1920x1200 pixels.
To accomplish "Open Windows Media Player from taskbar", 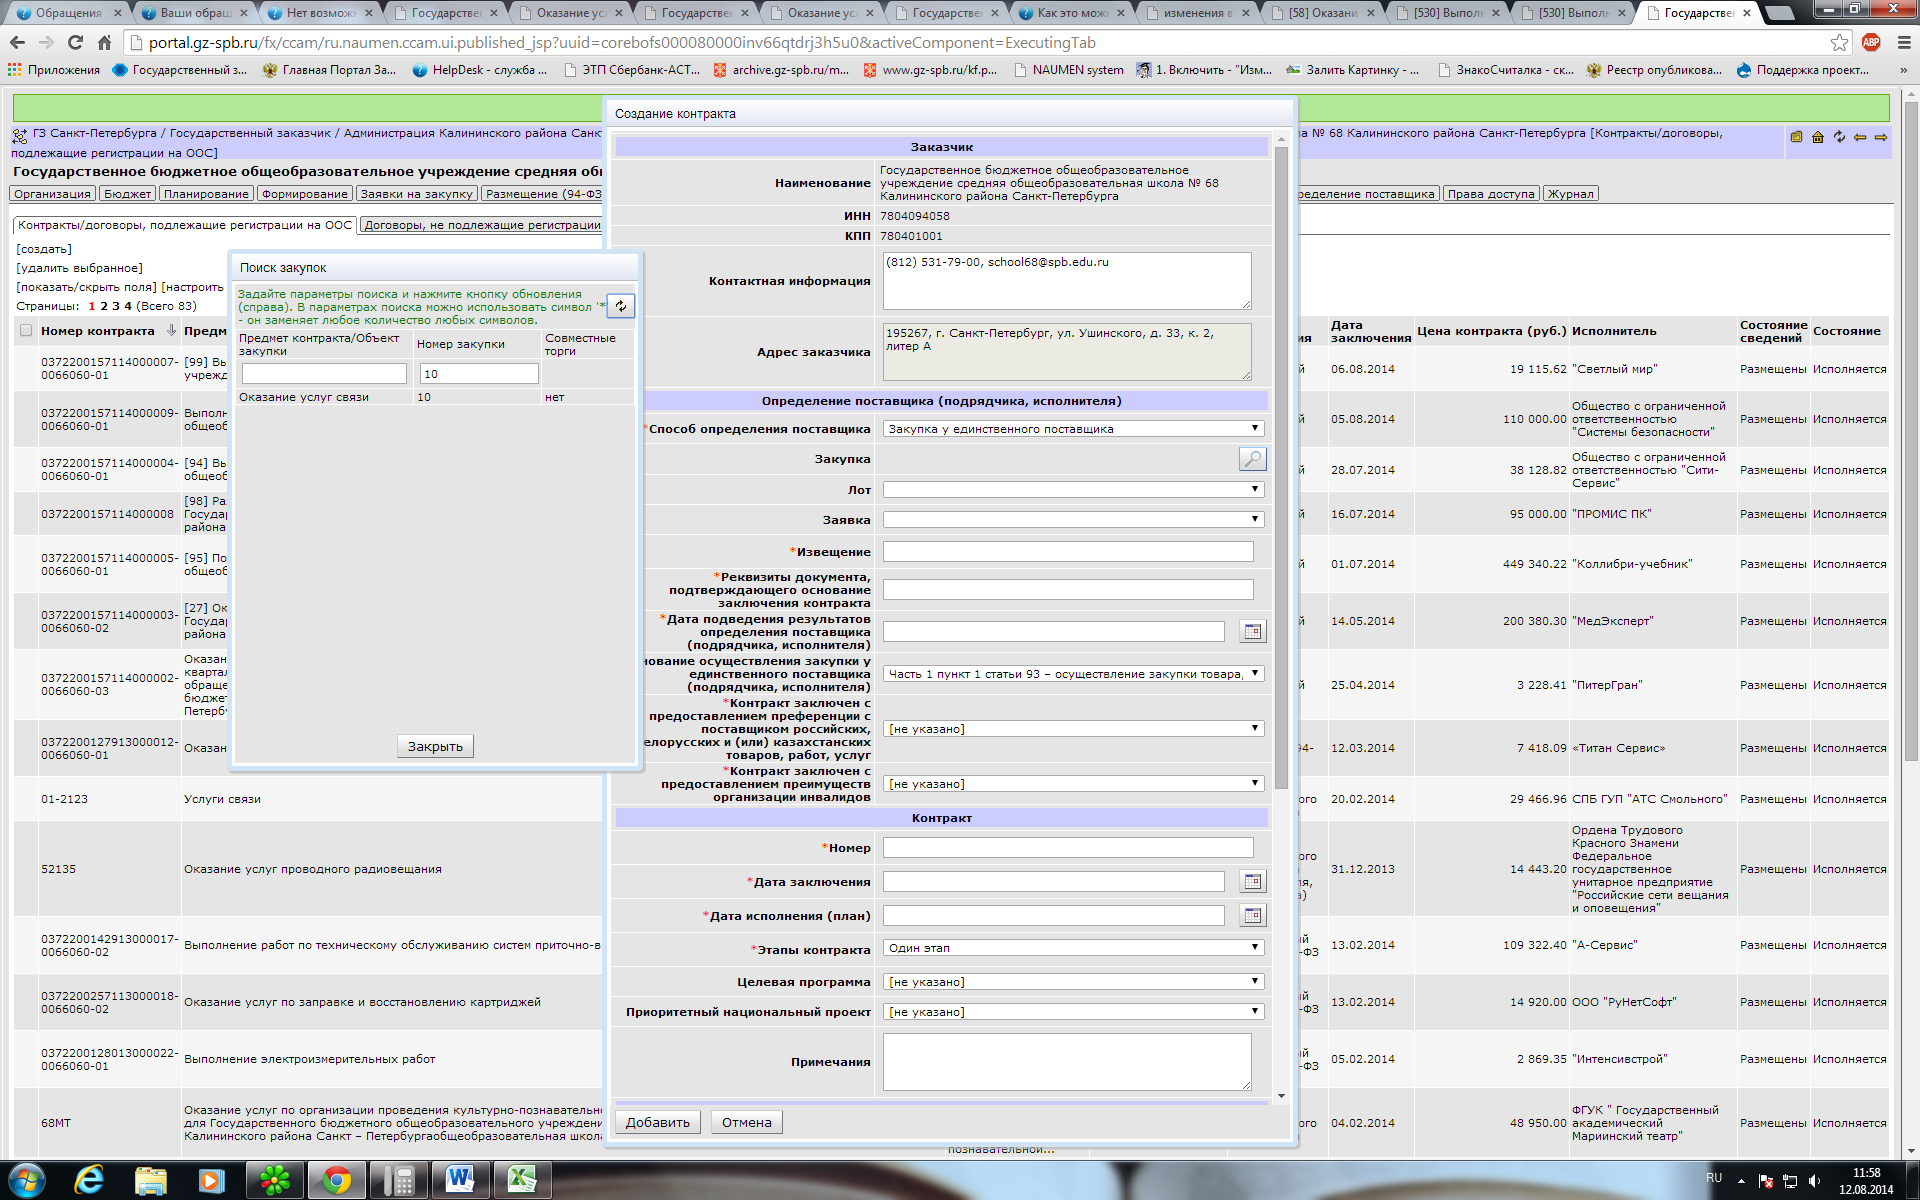I will tap(212, 1180).
